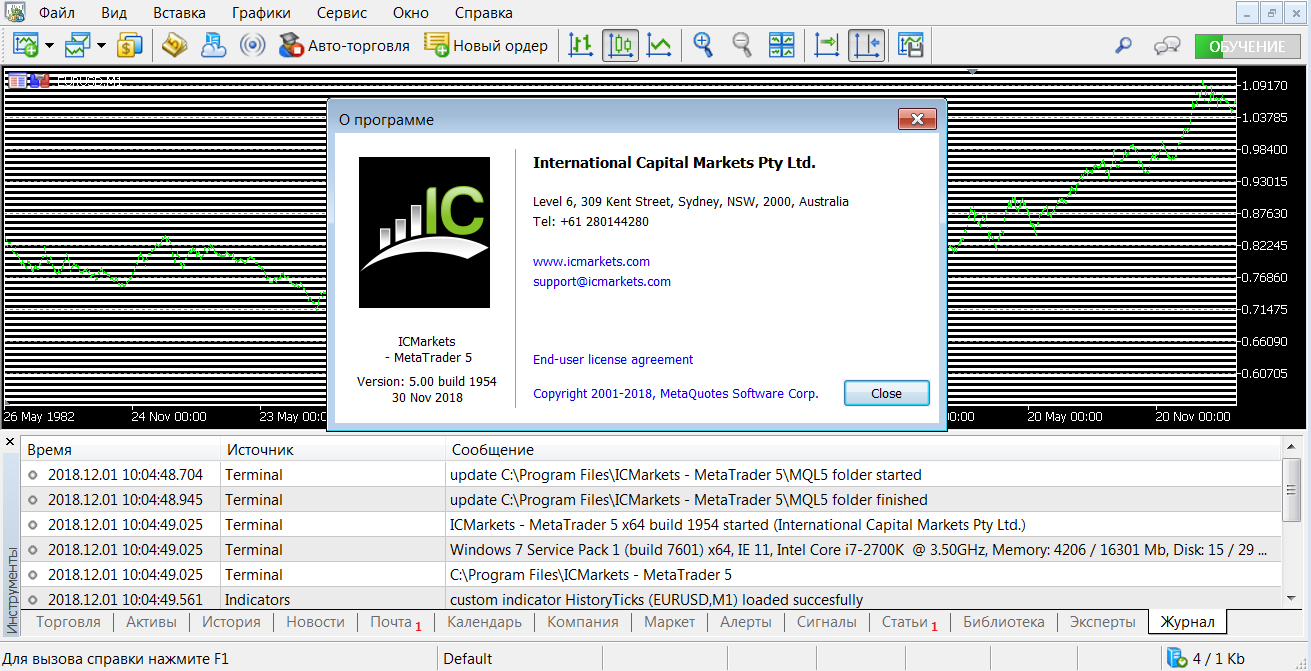Click the journal scrollbar down arrow
This screenshot has height=671, width=1311.
pos(1291,598)
